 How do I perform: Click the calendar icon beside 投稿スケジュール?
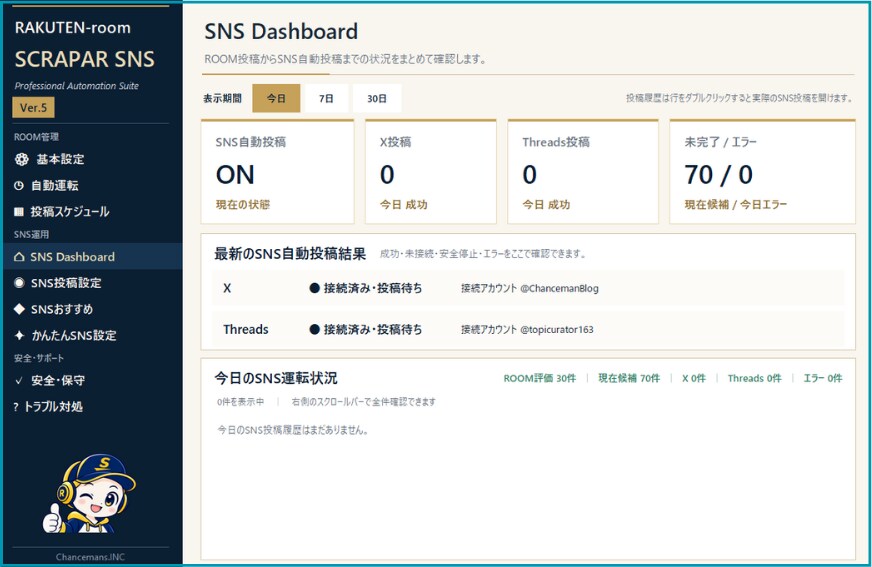[x=19, y=212]
